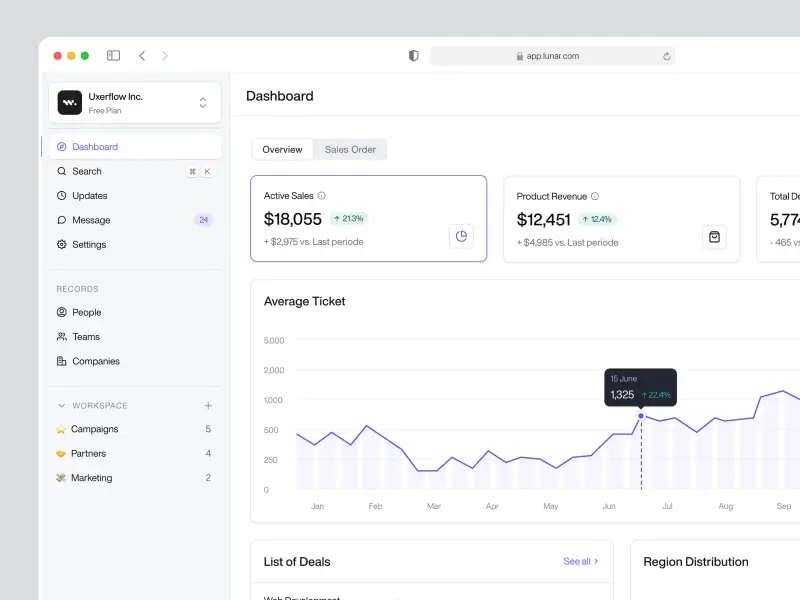
Task: Click the shopping bag icon in Product Revenue card
Action: [714, 237]
